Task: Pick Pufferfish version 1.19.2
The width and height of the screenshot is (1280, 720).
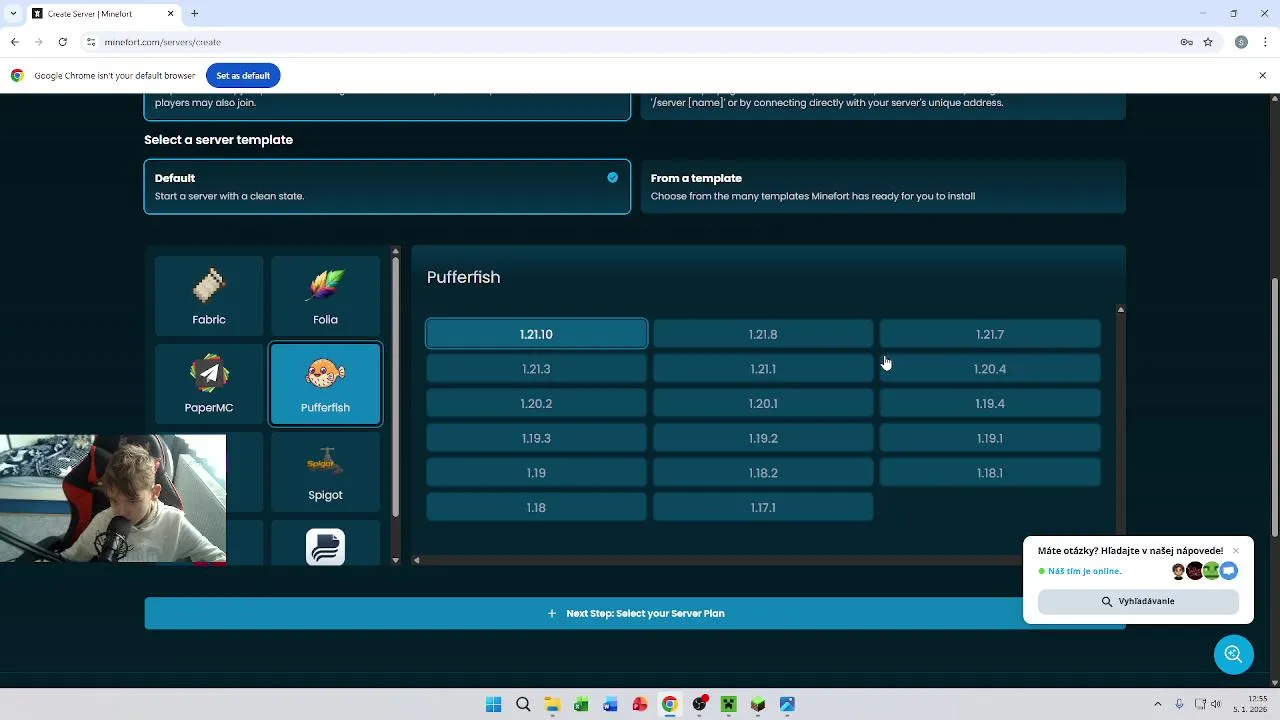Action: 763,438
